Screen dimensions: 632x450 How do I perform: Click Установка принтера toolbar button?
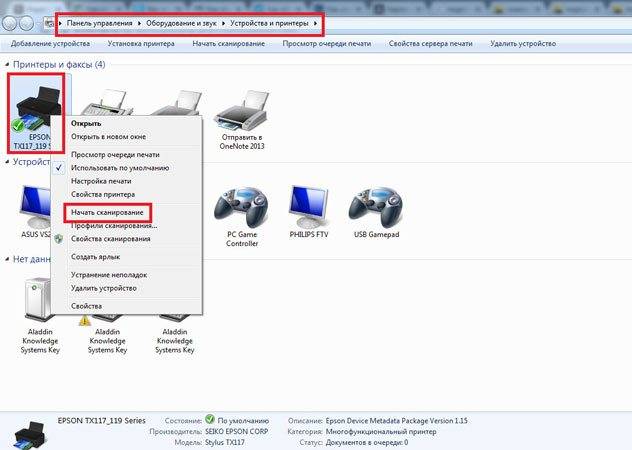click(x=141, y=44)
